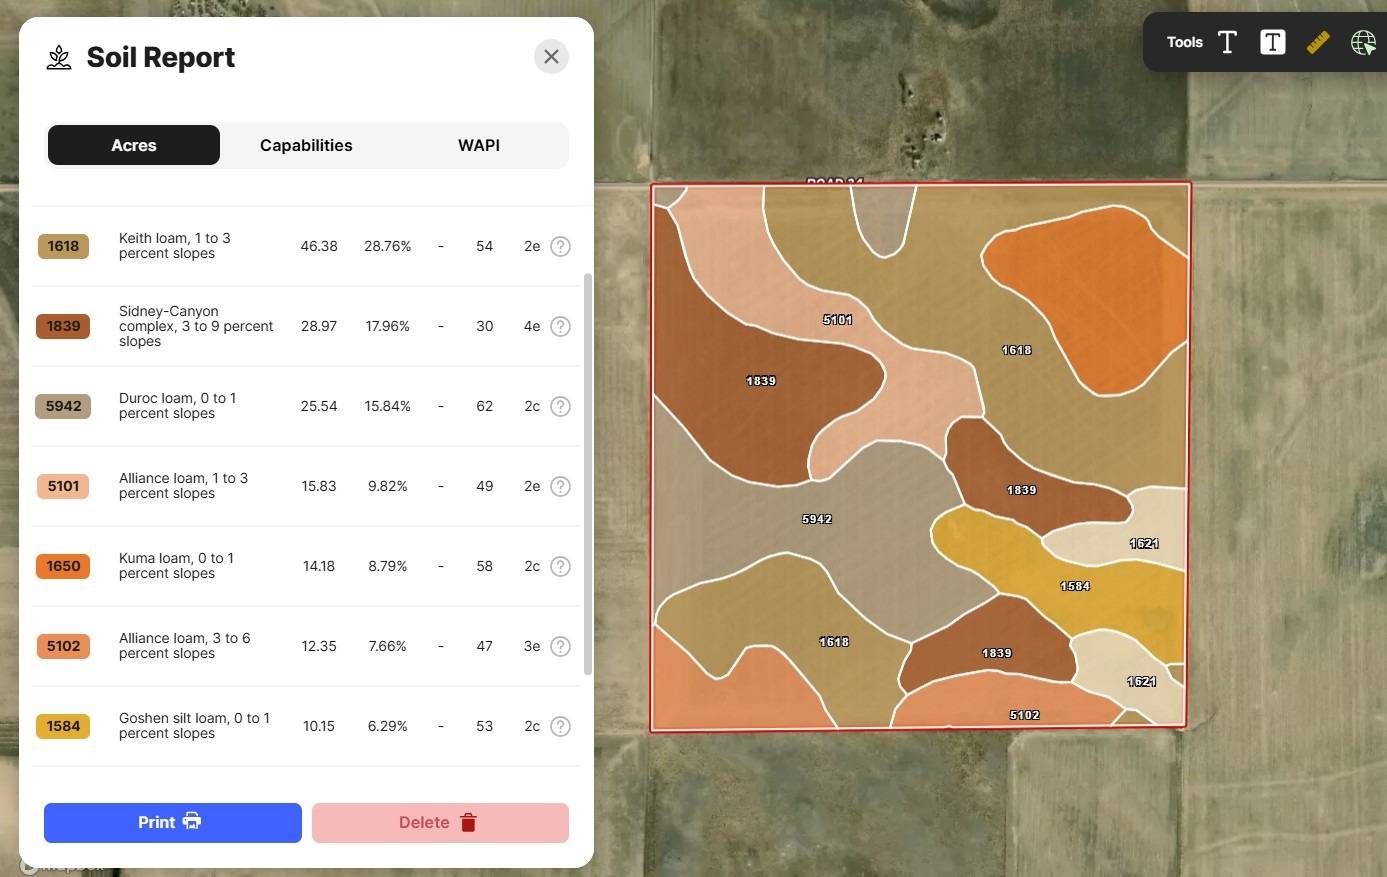Select the 5942 color badge in the list
Screen dimensions: 1387x877
point(63,406)
